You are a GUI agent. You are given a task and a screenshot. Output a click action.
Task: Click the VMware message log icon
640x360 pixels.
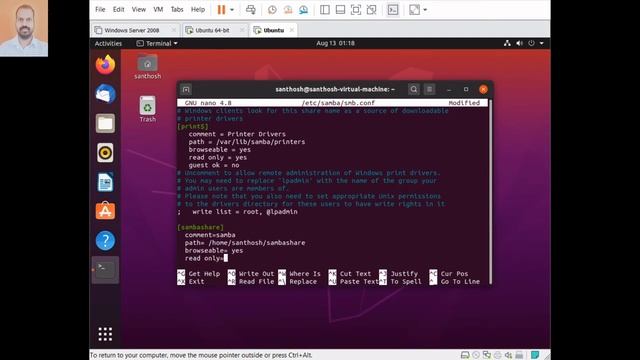[x=535, y=355]
